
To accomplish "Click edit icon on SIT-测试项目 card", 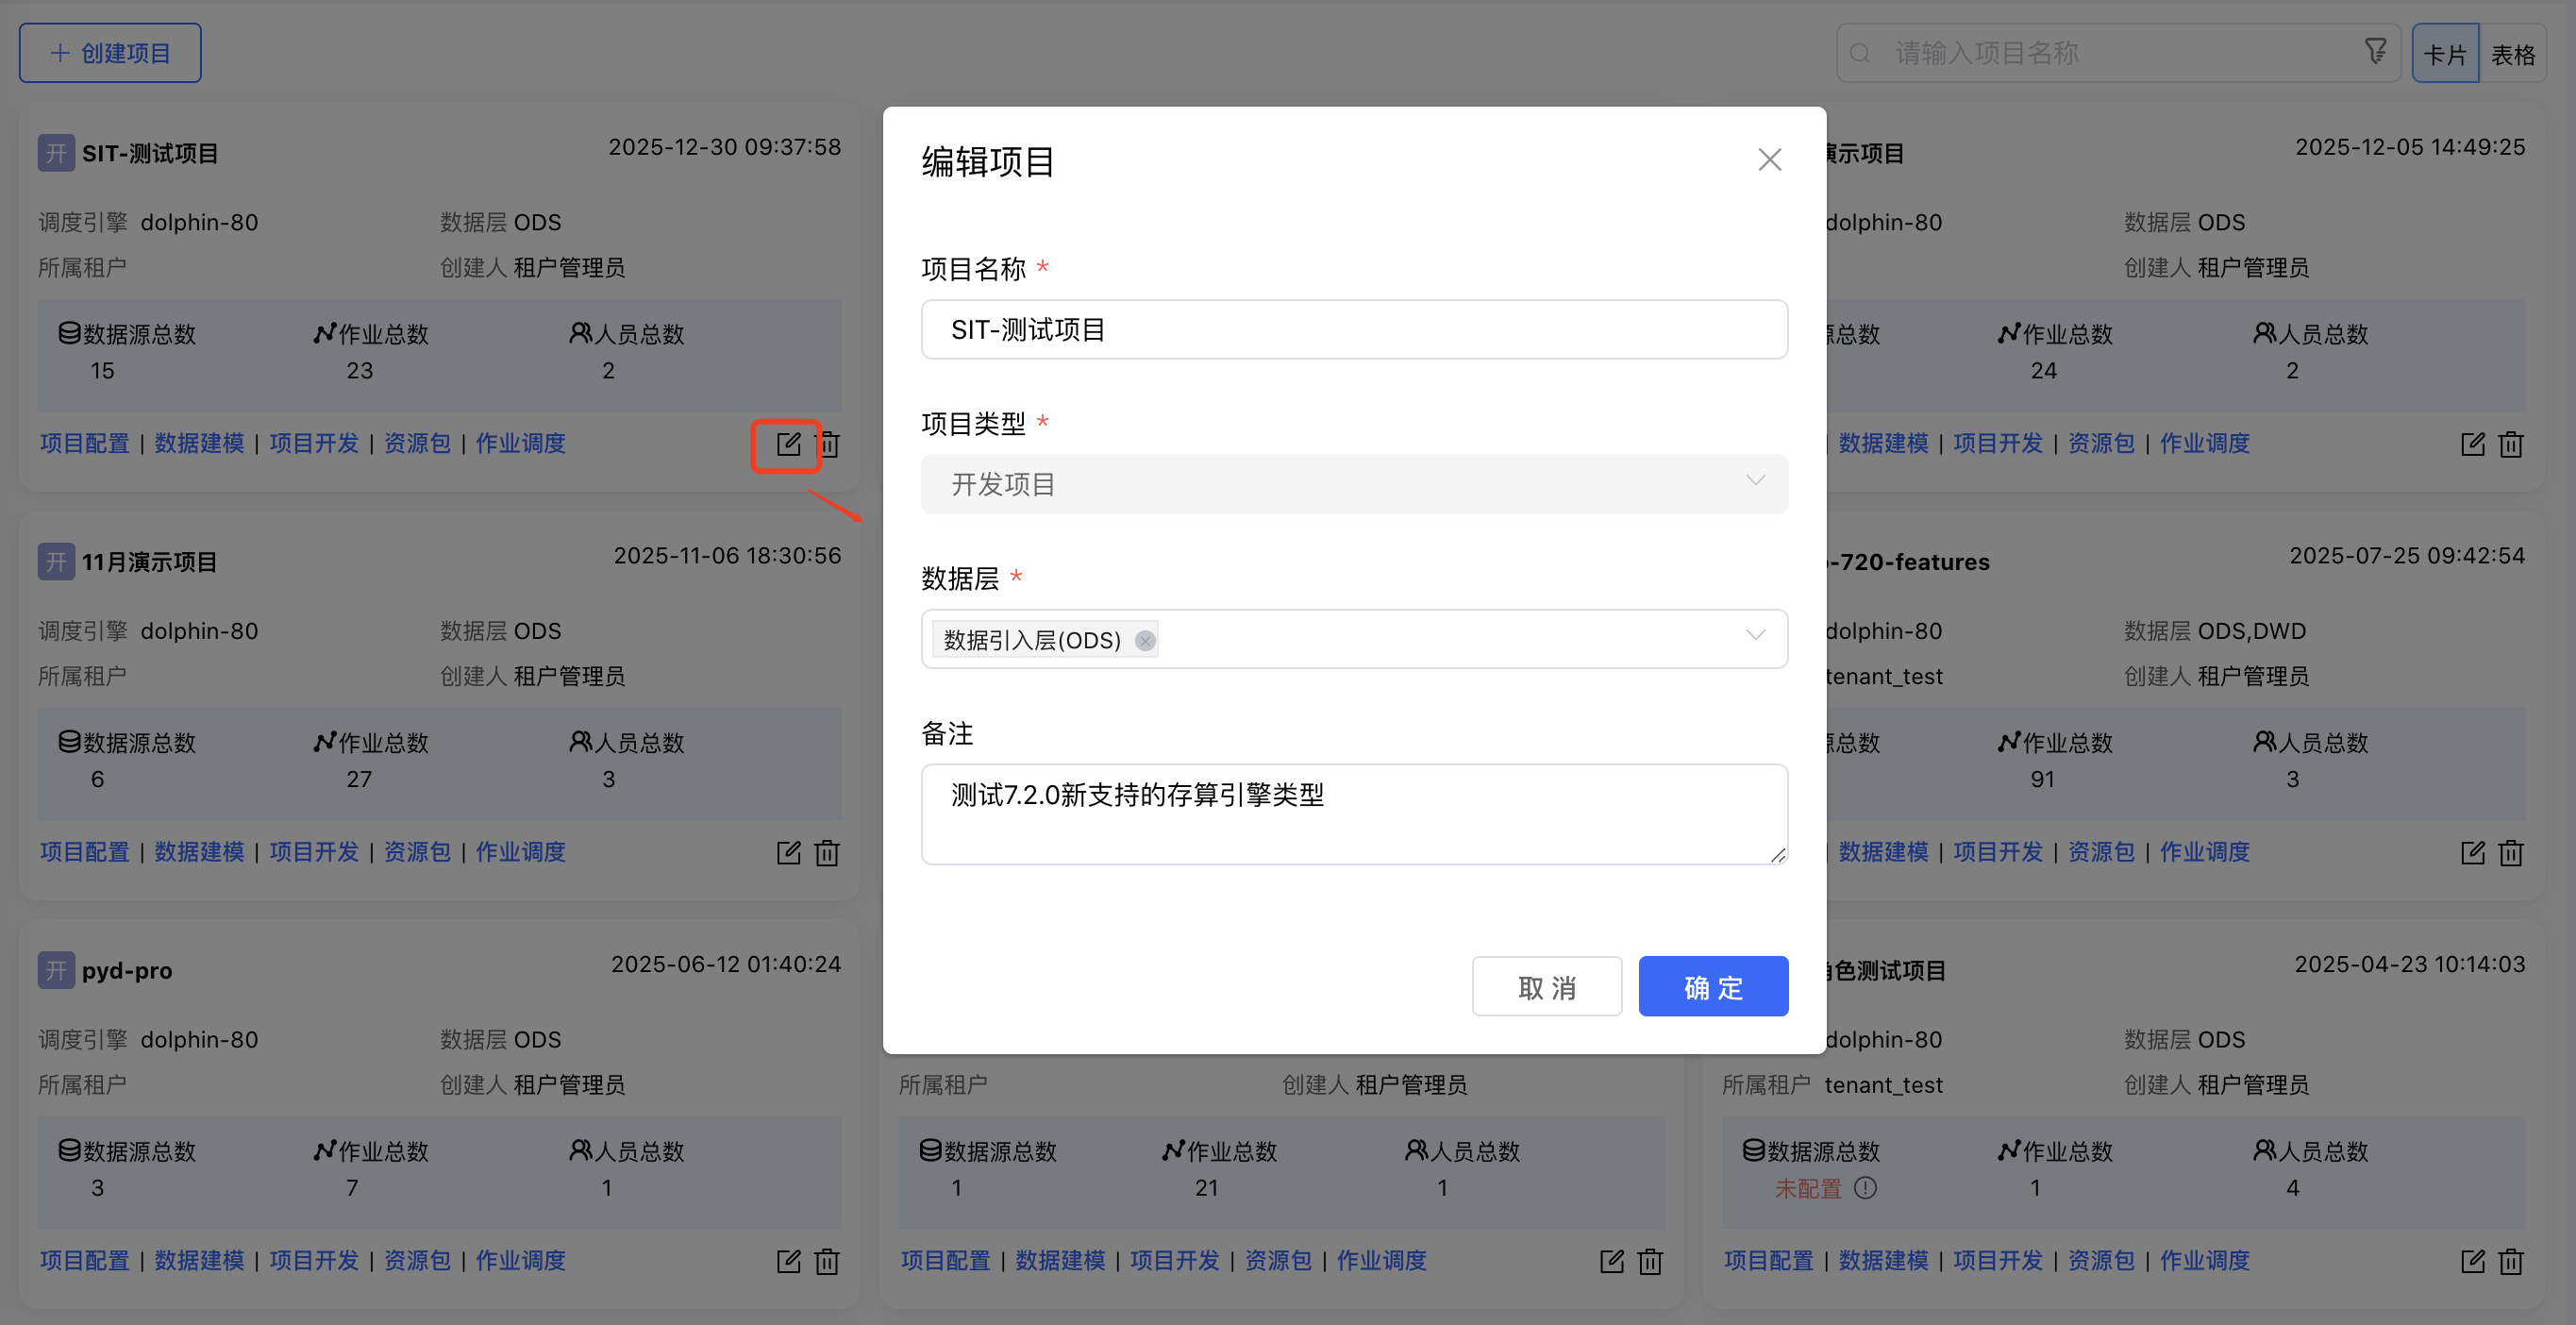I will (x=788, y=444).
